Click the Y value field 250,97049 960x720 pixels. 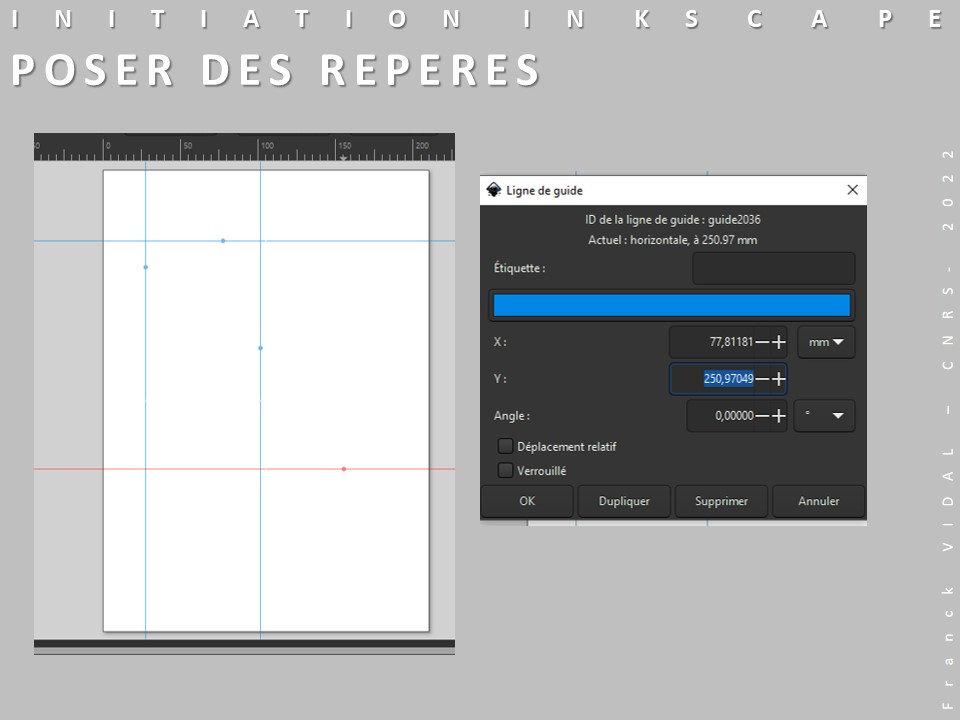[x=713, y=379]
